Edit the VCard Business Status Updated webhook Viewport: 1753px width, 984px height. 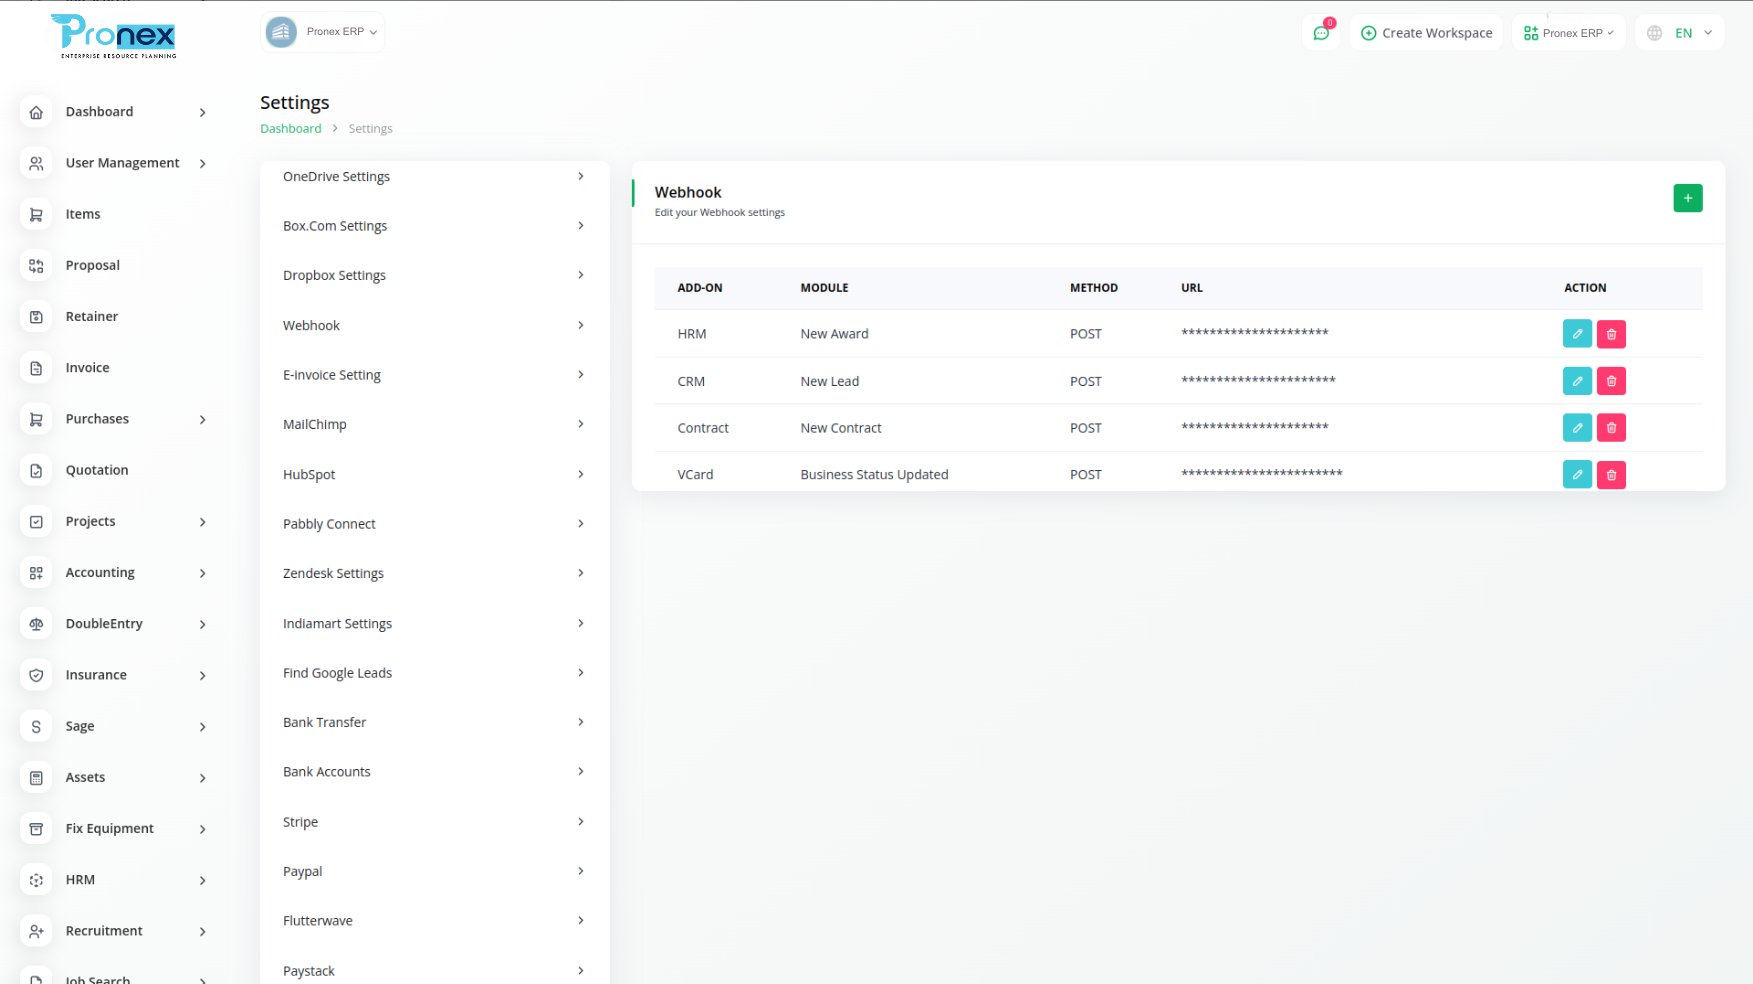[1577, 475]
